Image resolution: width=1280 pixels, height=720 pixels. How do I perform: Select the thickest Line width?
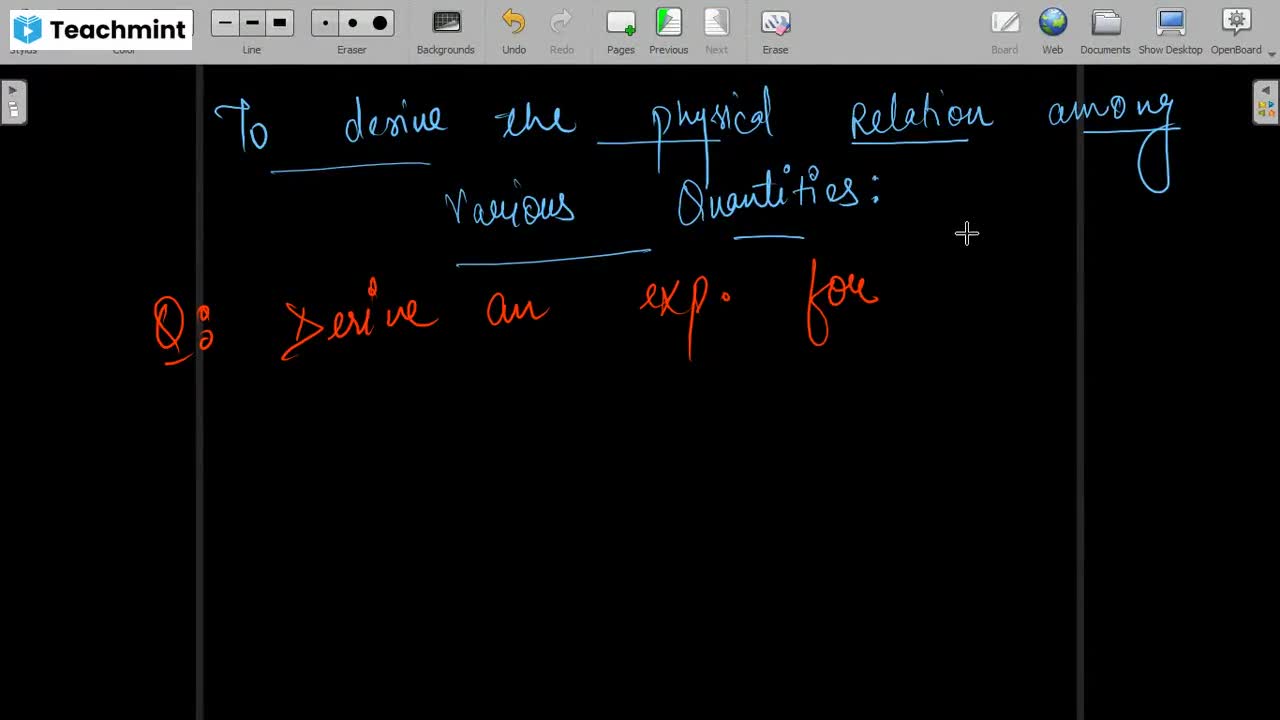pyautogui.click(x=279, y=22)
